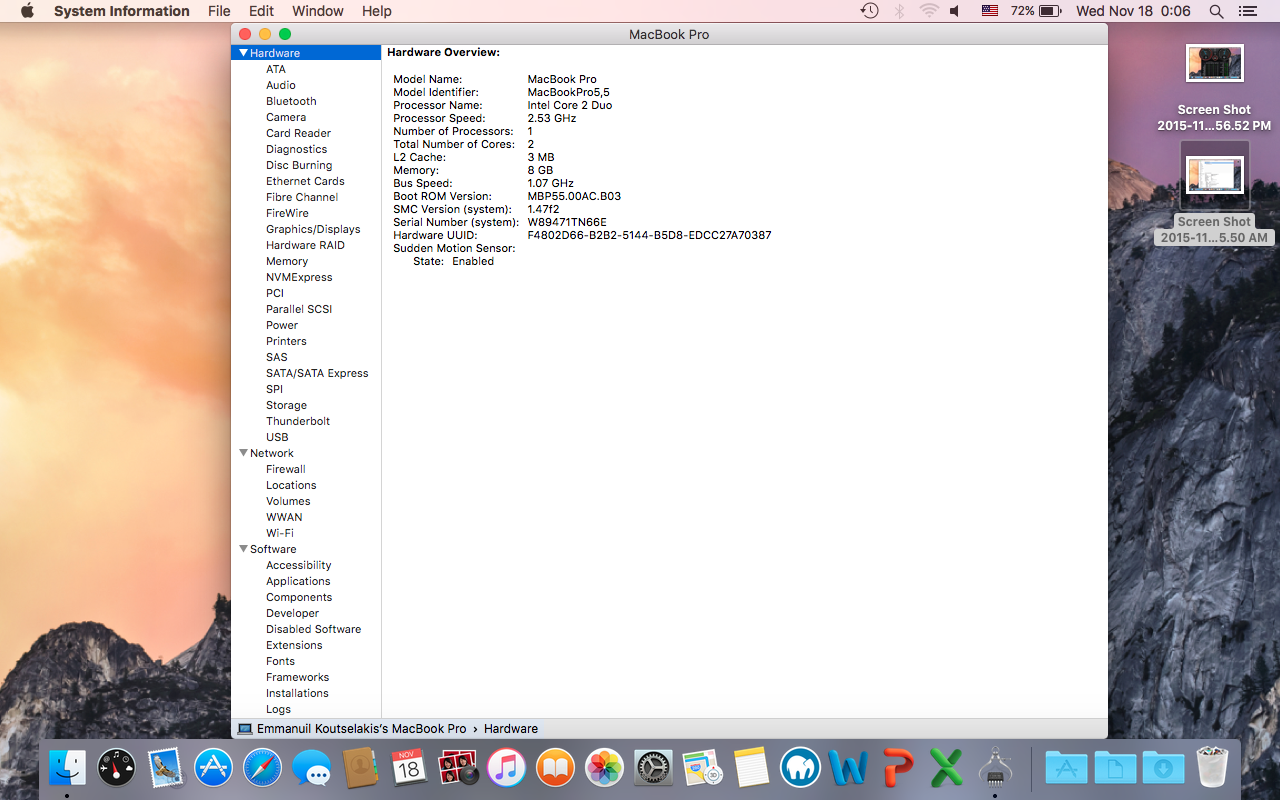The width and height of the screenshot is (1280, 800).
Task: Click the Hardware UUID value
Action: point(650,235)
